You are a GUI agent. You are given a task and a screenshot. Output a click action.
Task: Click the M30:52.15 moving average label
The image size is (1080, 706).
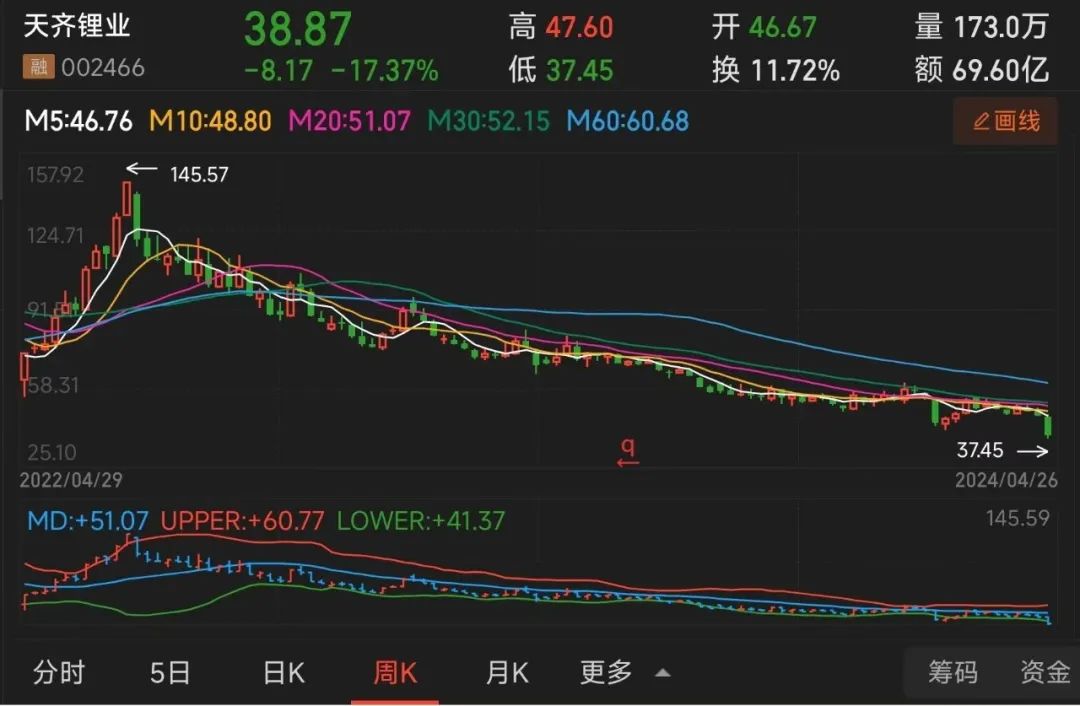pyautogui.click(x=488, y=121)
